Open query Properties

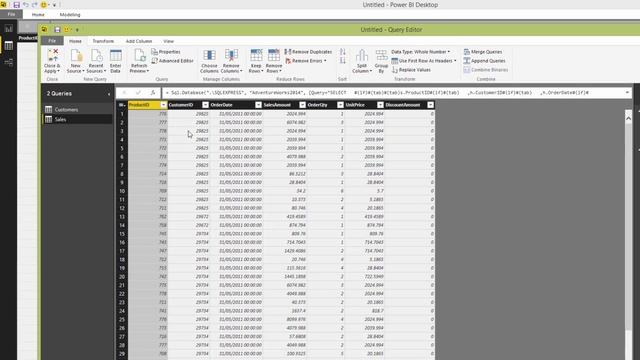[x=166, y=52]
